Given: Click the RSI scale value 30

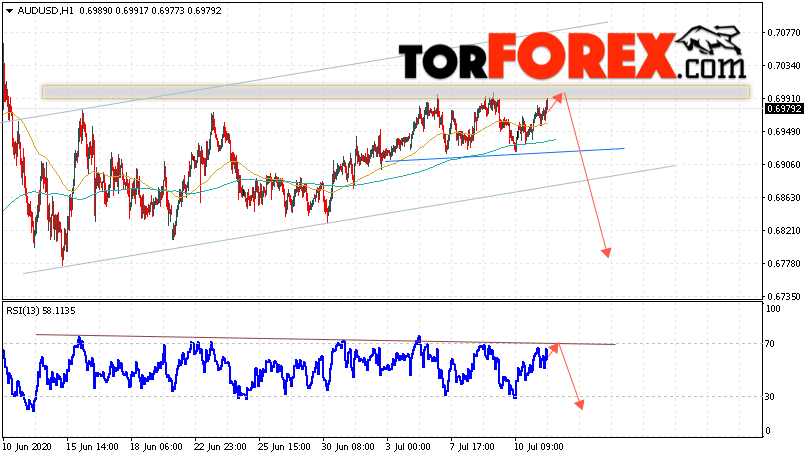Looking at the screenshot, I should (770, 397).
